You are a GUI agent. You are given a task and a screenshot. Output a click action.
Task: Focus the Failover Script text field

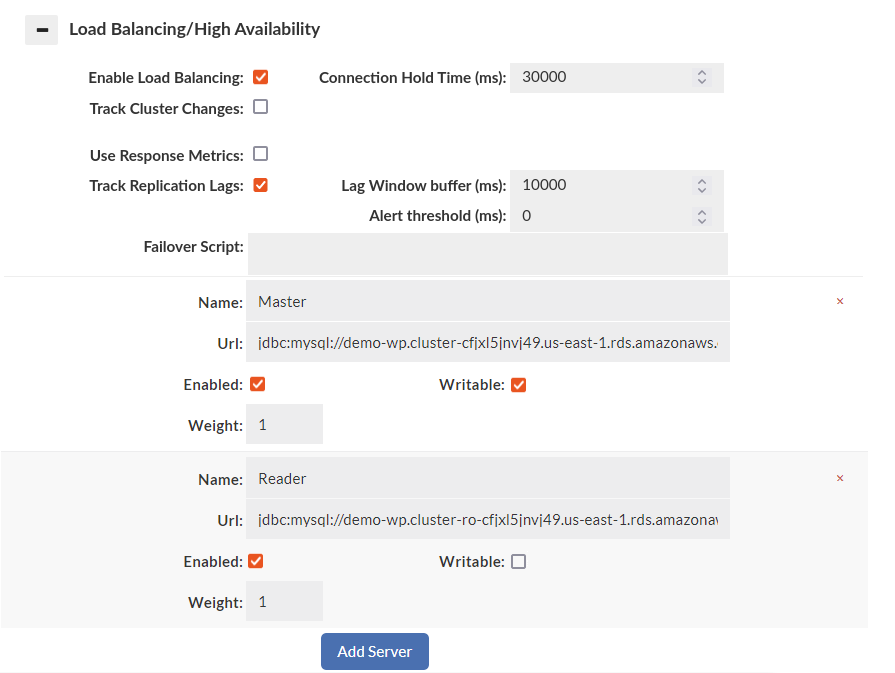pos(487,254)
